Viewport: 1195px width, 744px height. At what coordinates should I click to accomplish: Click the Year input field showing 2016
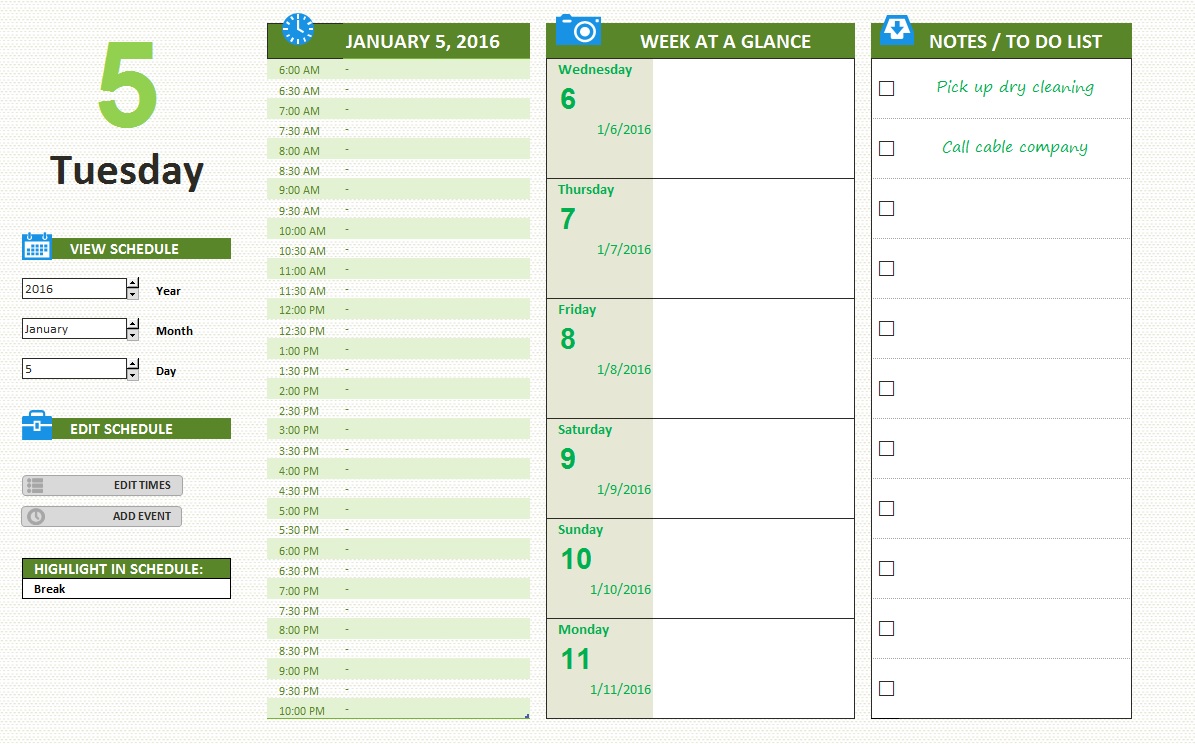pos(74,289)
